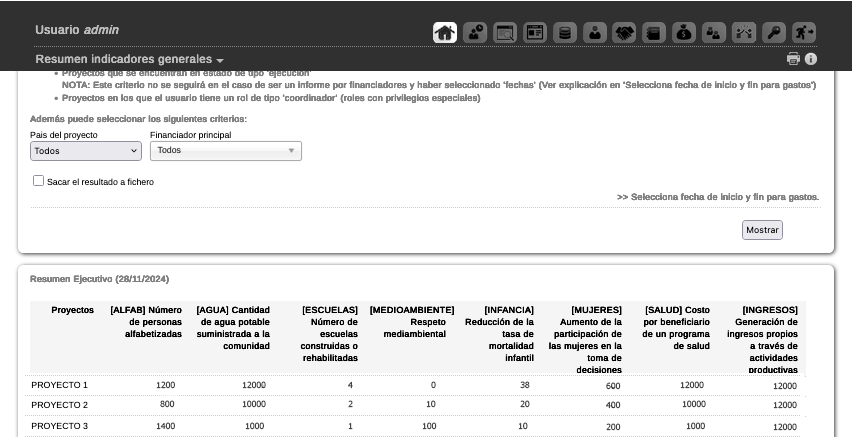Image resolution: width=852 pixels, height=437 pixels.
Task: Open the window-with-magnifier search icon
Action: pyautogui.click(x=505, y=33)
